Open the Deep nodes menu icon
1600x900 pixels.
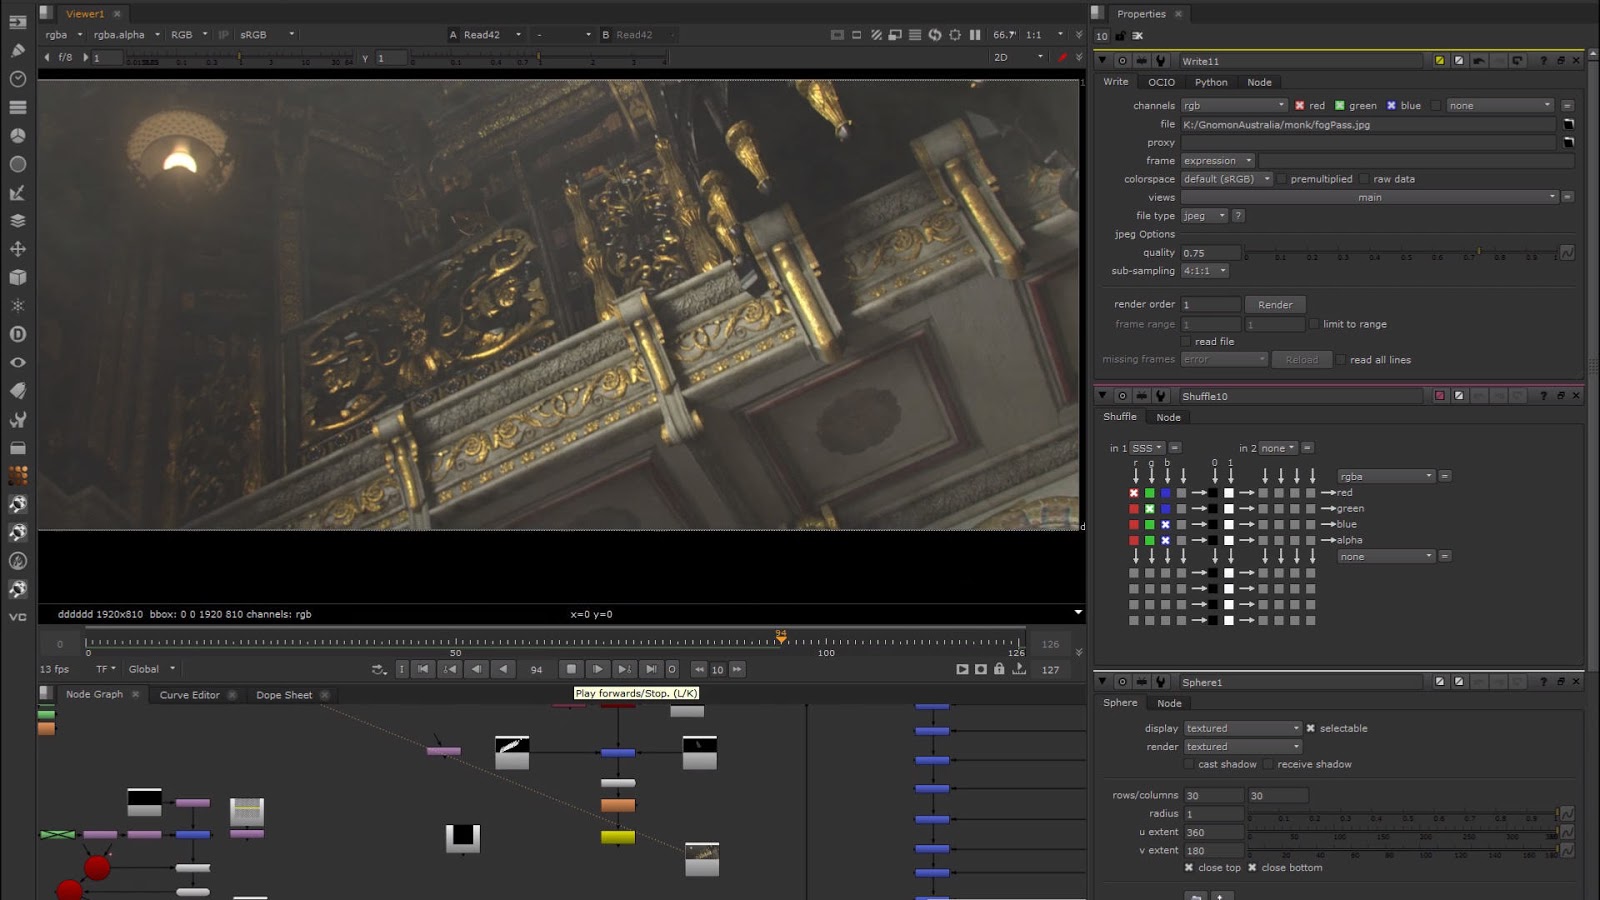[17, 334]
